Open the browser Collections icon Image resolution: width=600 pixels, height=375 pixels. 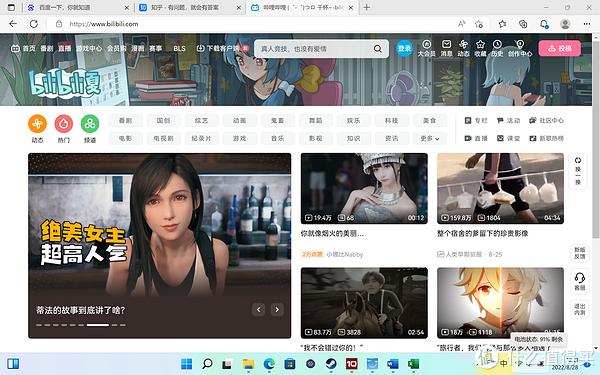point(523,24)
